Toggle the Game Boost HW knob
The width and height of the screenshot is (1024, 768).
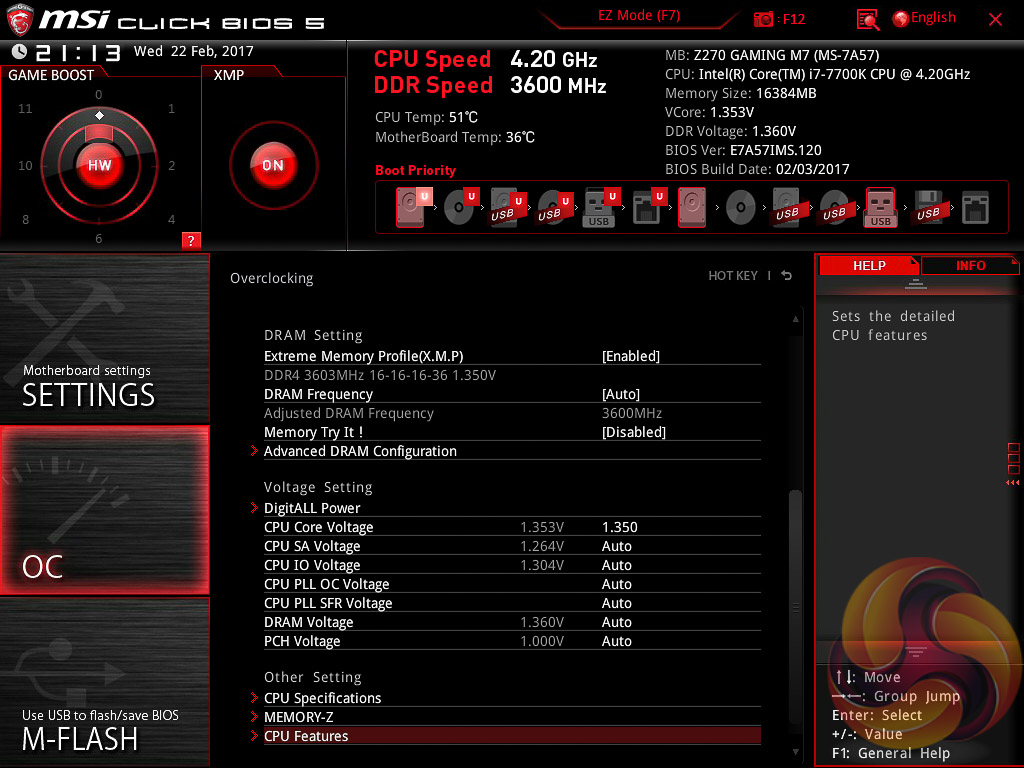[x=99, y=165]
